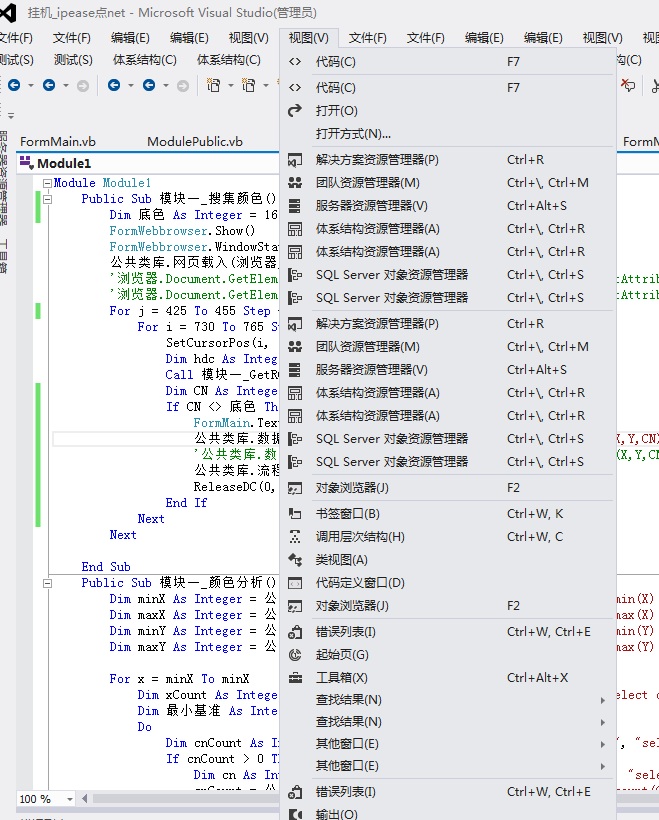
Task: Open 类视图(A) class view entry
Action: click(x=448, y=560)
